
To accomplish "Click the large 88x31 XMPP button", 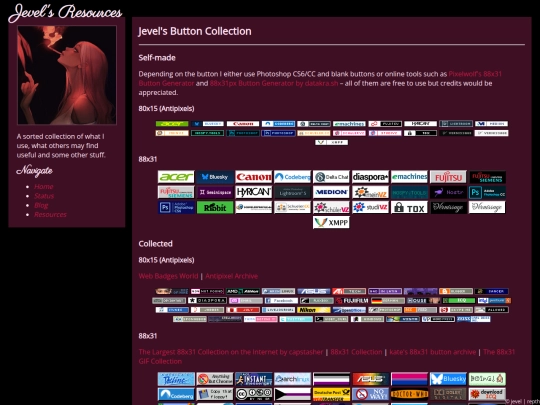I will (x=331, y=222).
